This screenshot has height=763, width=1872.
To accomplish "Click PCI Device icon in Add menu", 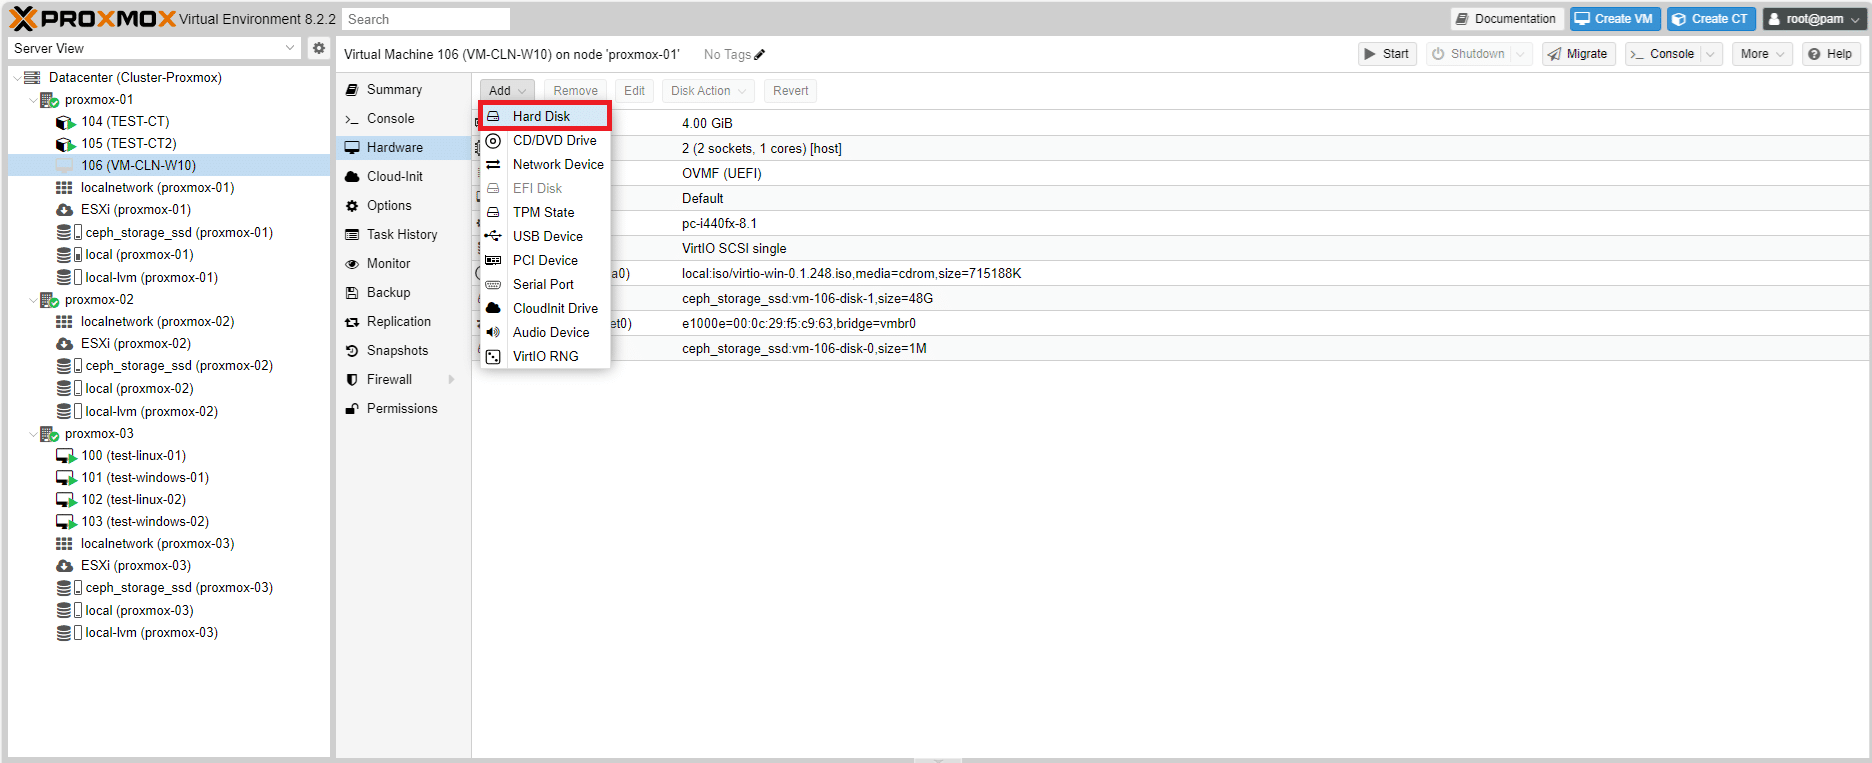I will (x=493, y=261).
